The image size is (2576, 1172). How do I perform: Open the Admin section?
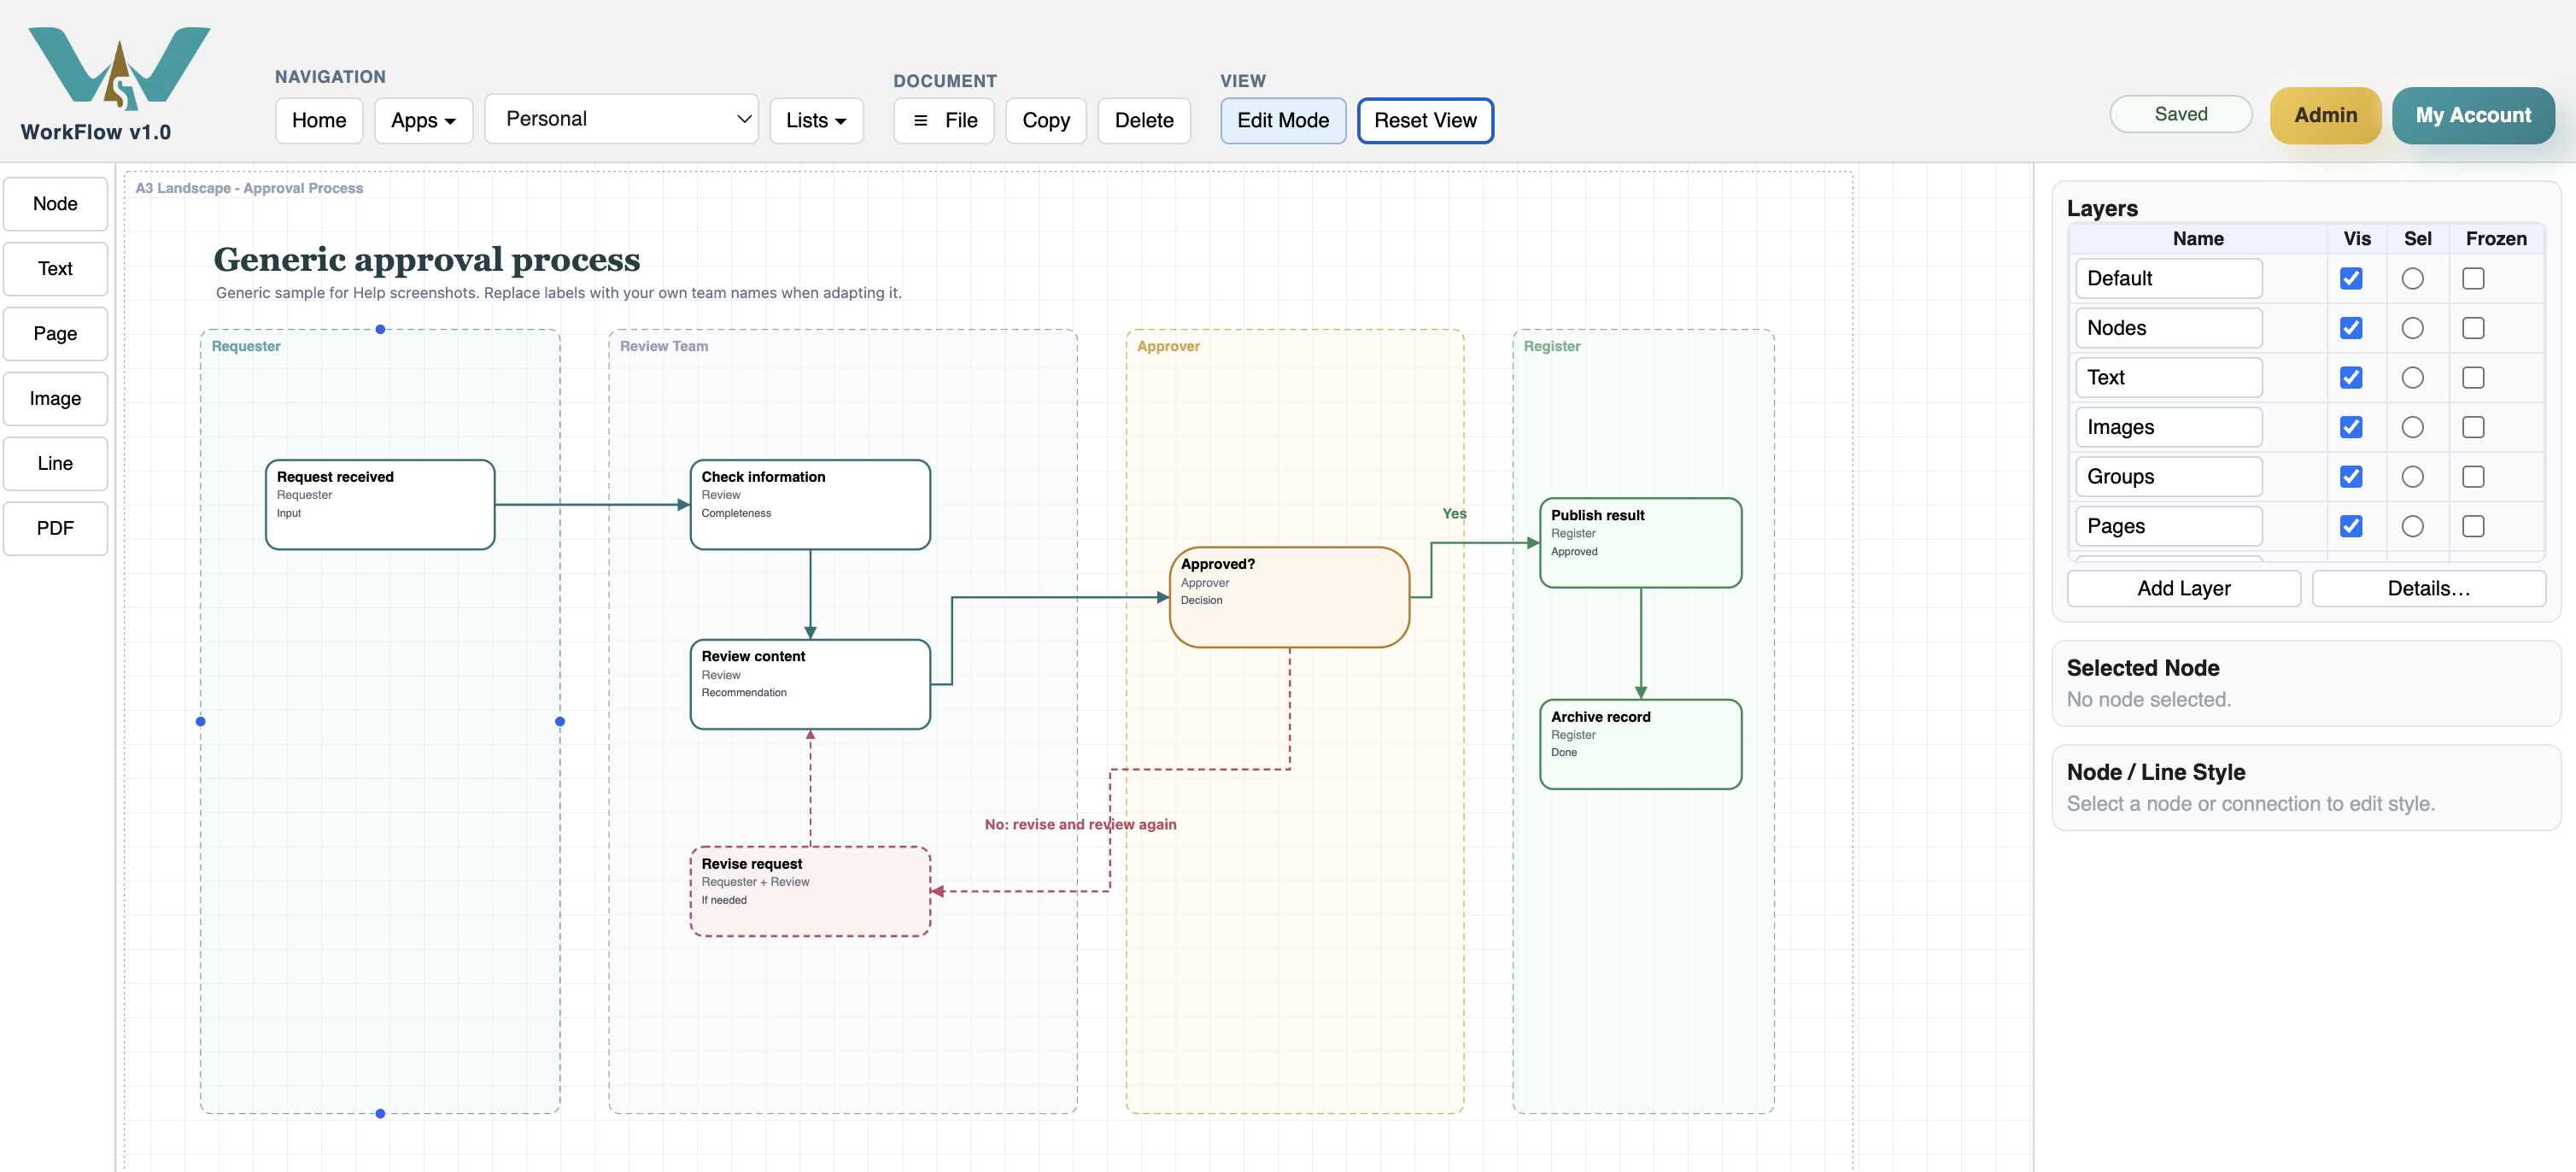click(2324, 115)
